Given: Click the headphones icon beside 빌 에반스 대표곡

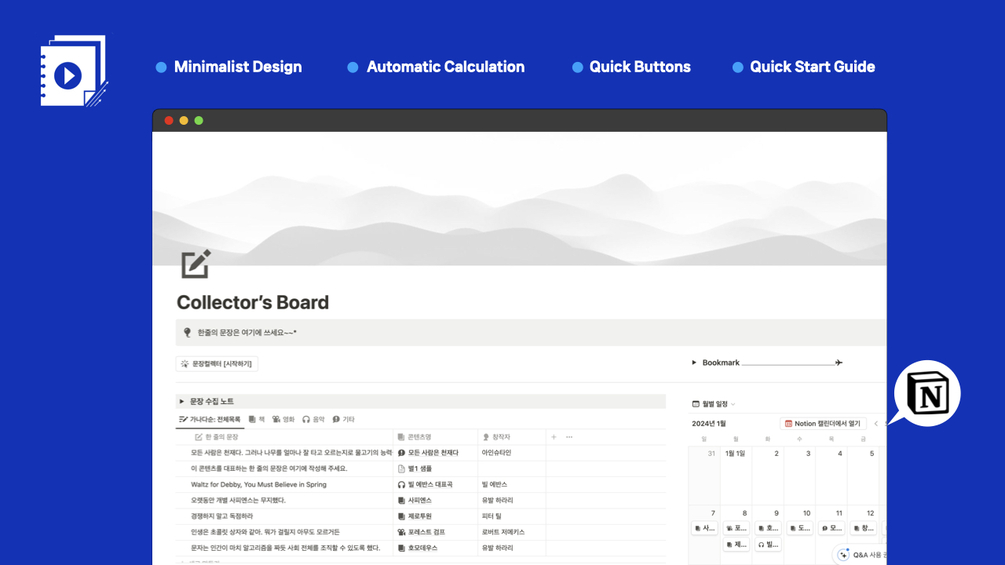Looking at the screenshot, I should pos(401,485).
